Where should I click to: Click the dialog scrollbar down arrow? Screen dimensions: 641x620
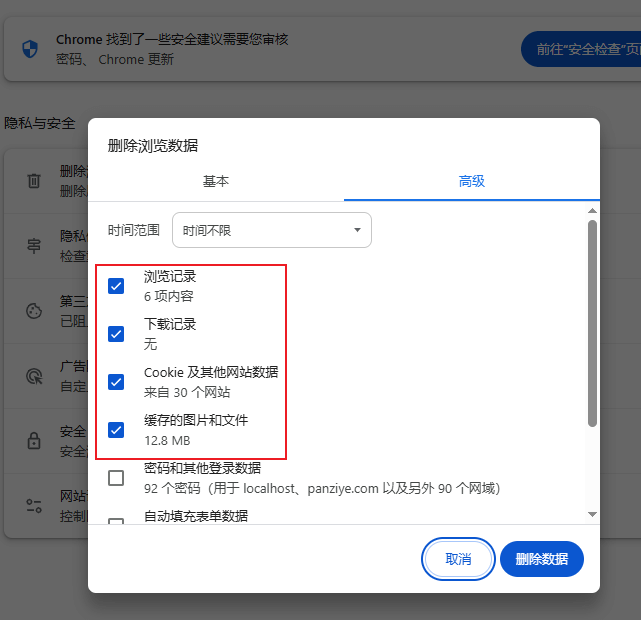click(x=592, y=514)
